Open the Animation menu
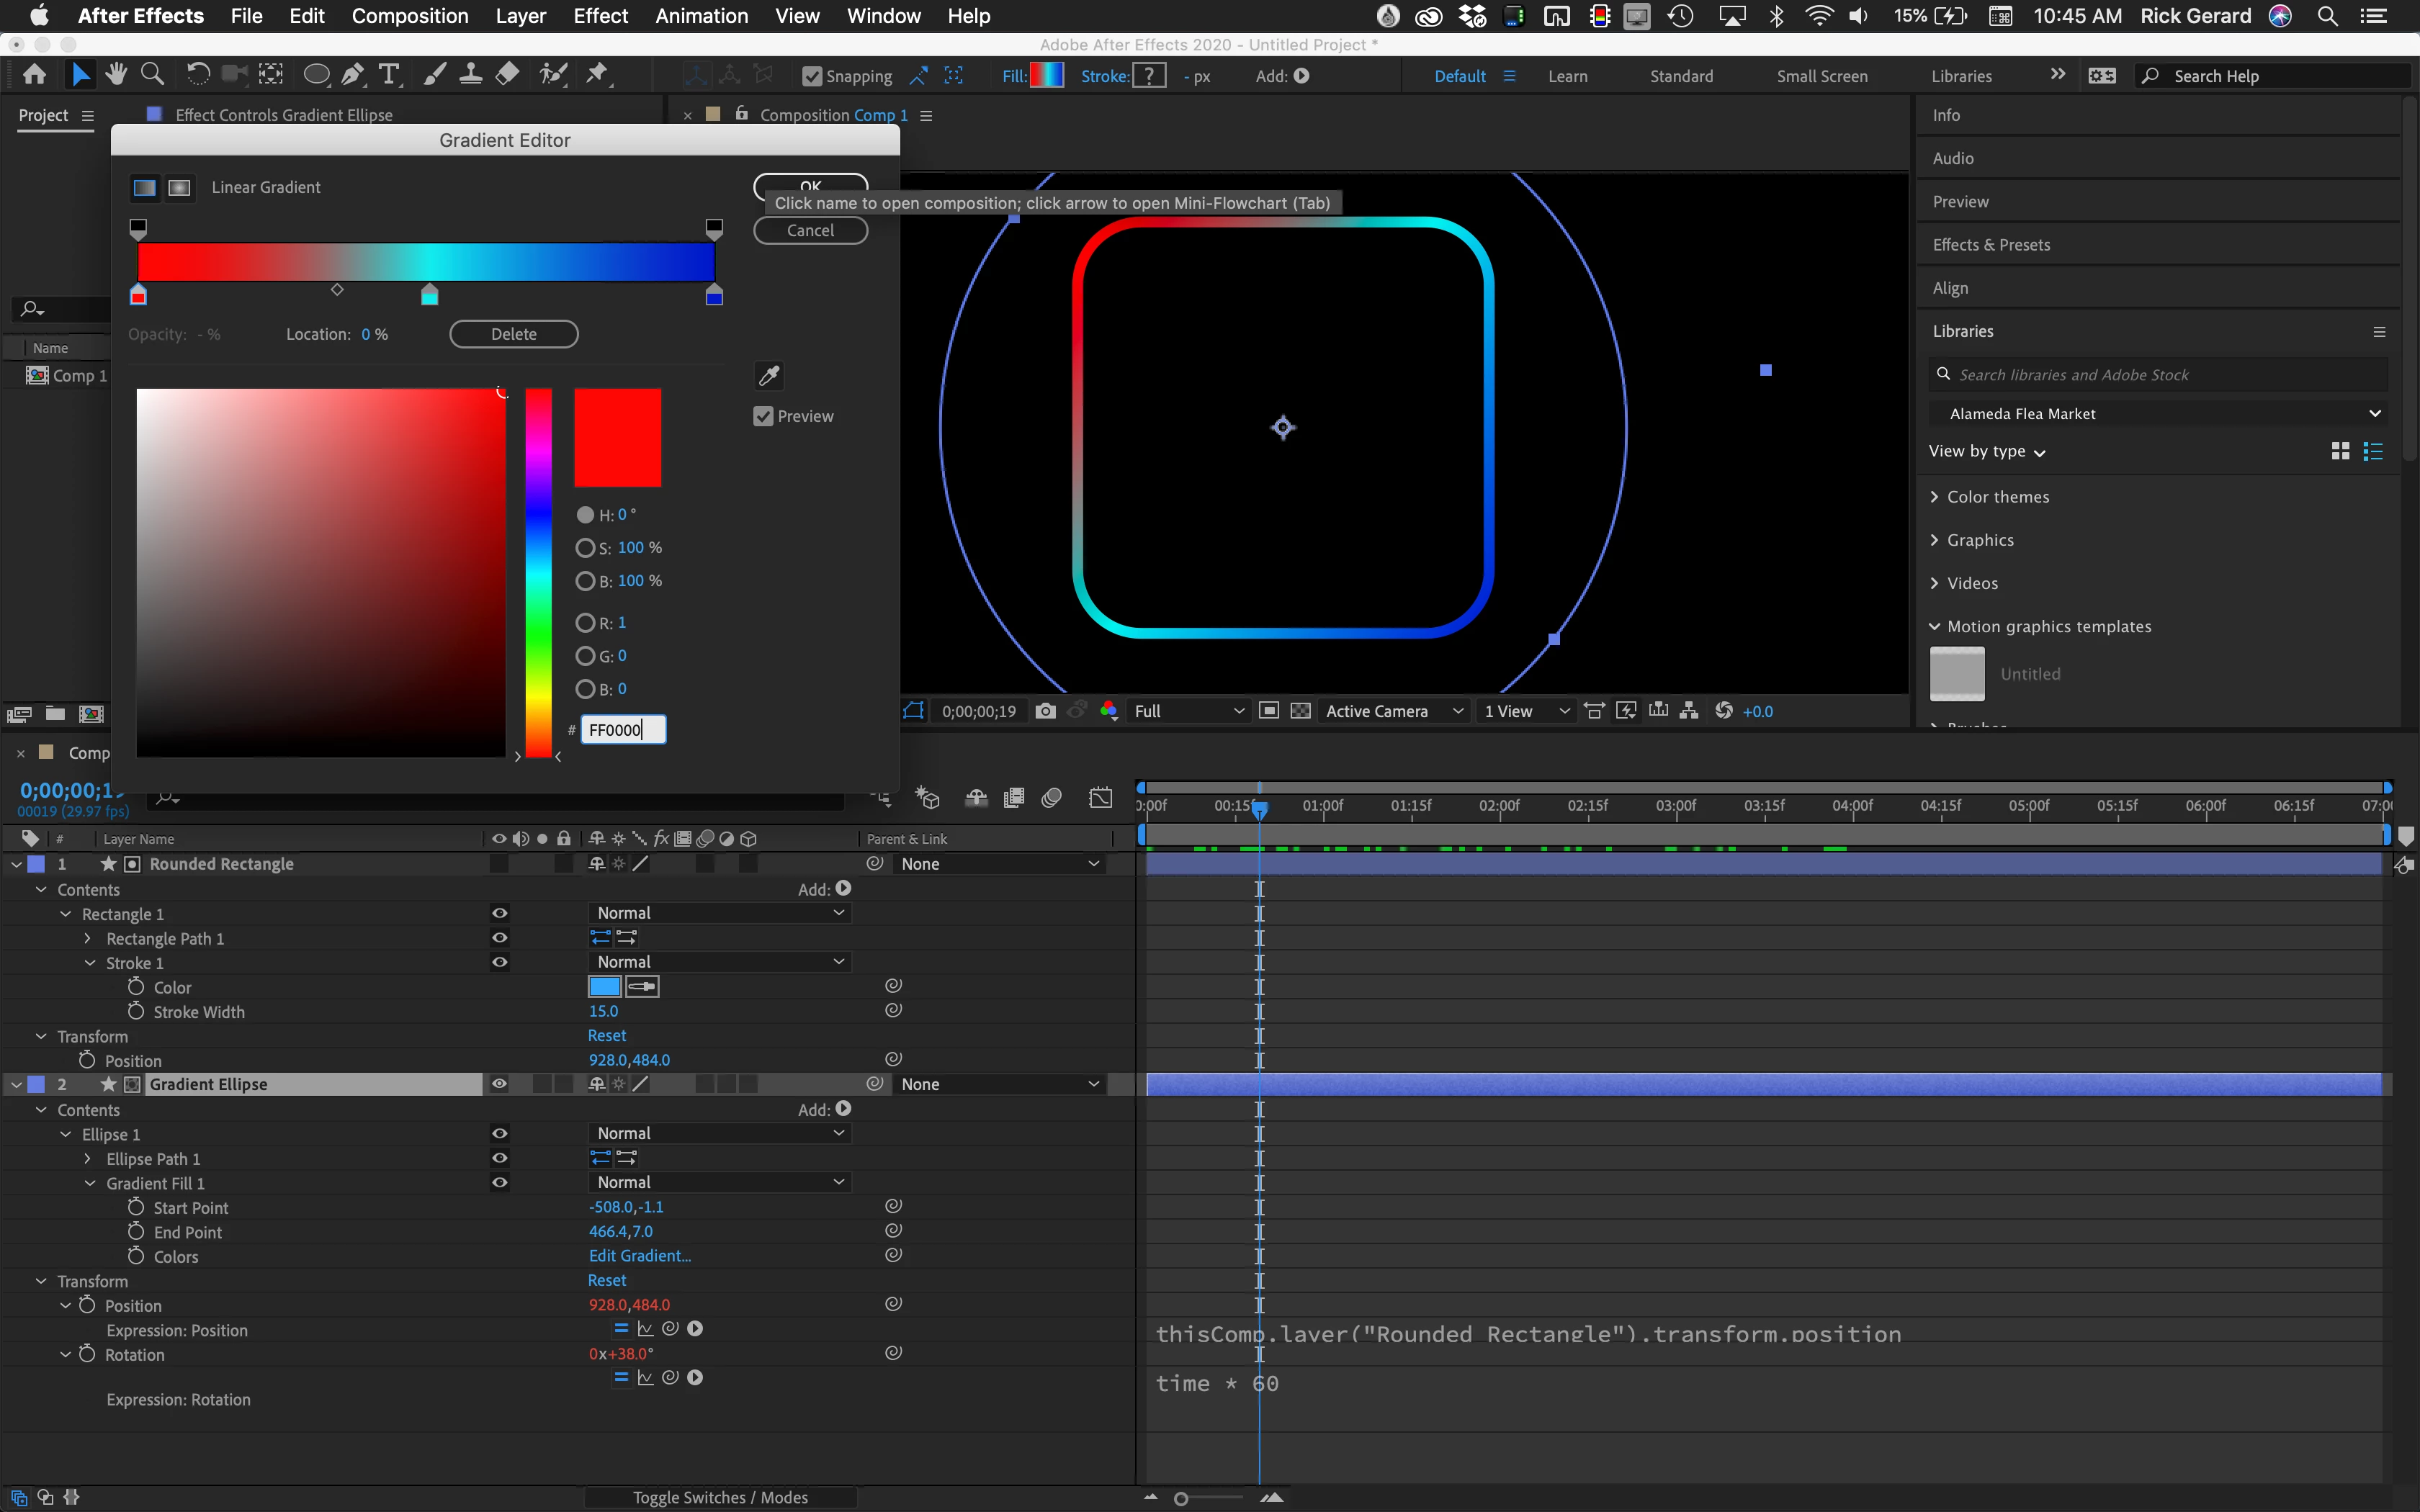Viewport: 2420px width, 1512px height. (701, 16)
